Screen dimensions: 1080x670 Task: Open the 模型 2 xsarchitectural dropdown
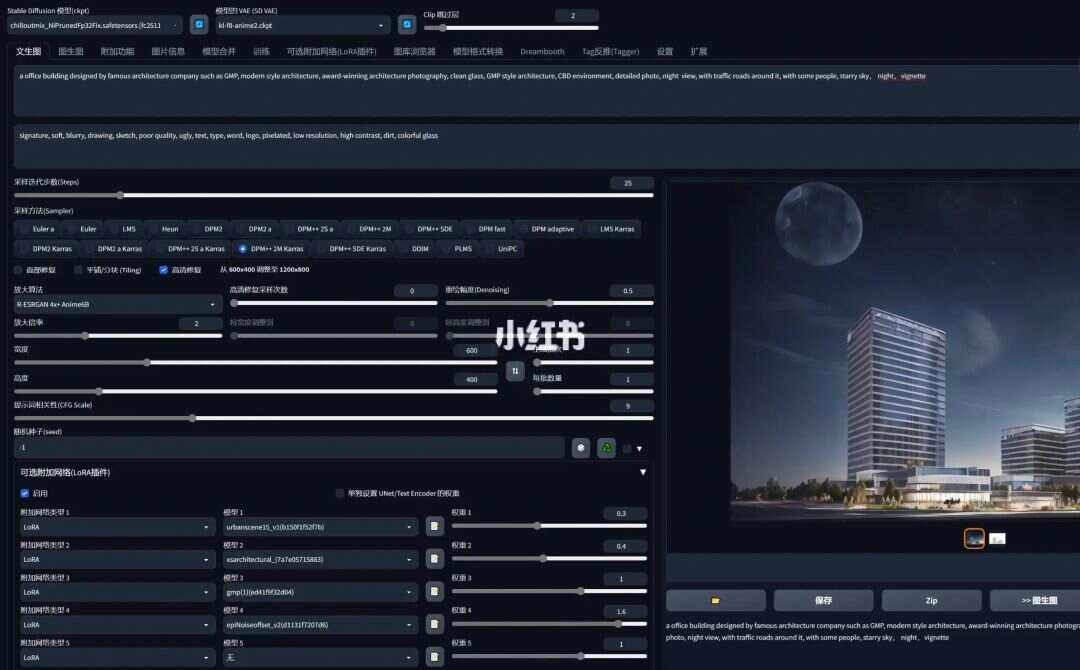pyautogui.click(x=320, y=559)
